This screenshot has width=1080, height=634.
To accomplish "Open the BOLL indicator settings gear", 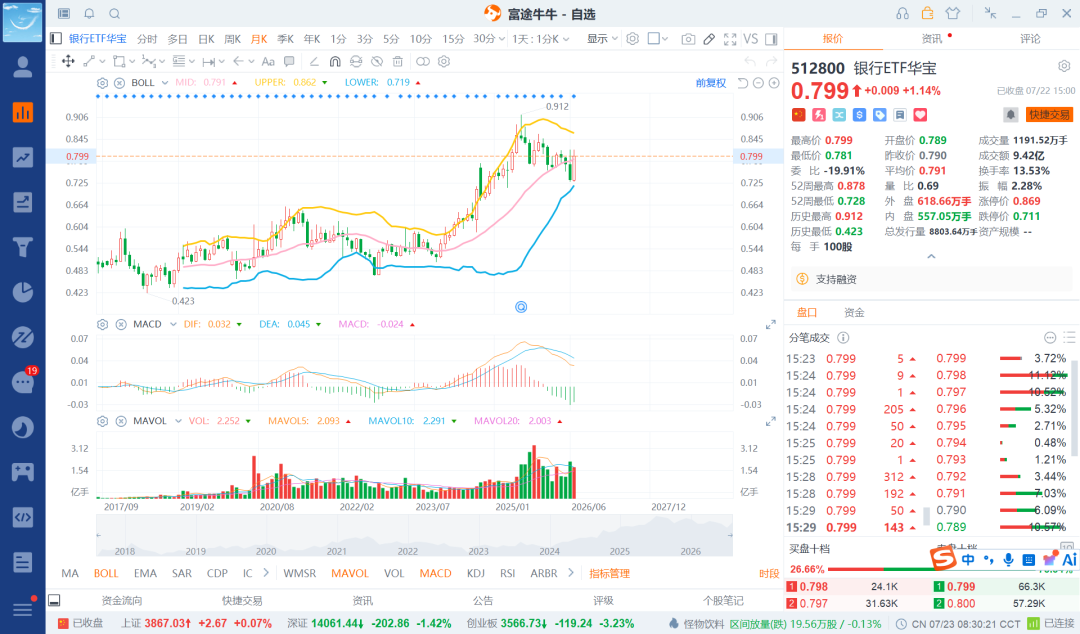I will pos(102,83).
